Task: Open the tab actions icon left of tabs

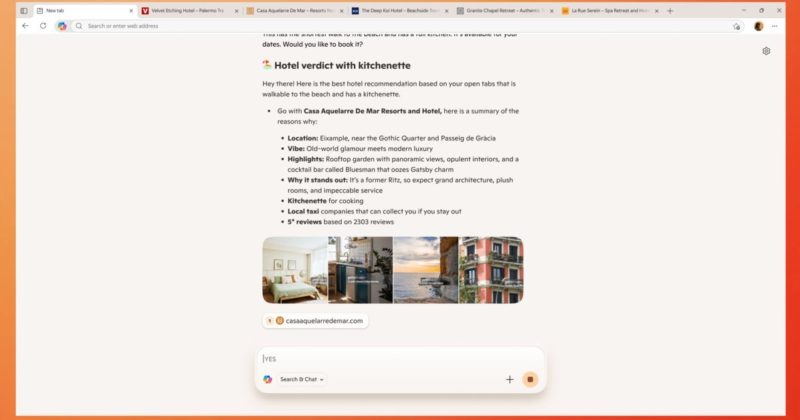Action: (x=24, y=10)
